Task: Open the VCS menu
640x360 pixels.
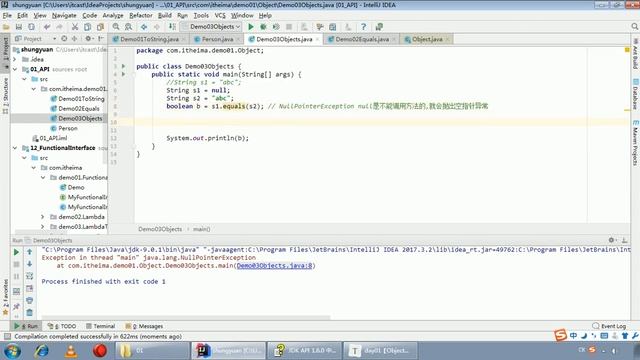Action: (220, 16)
